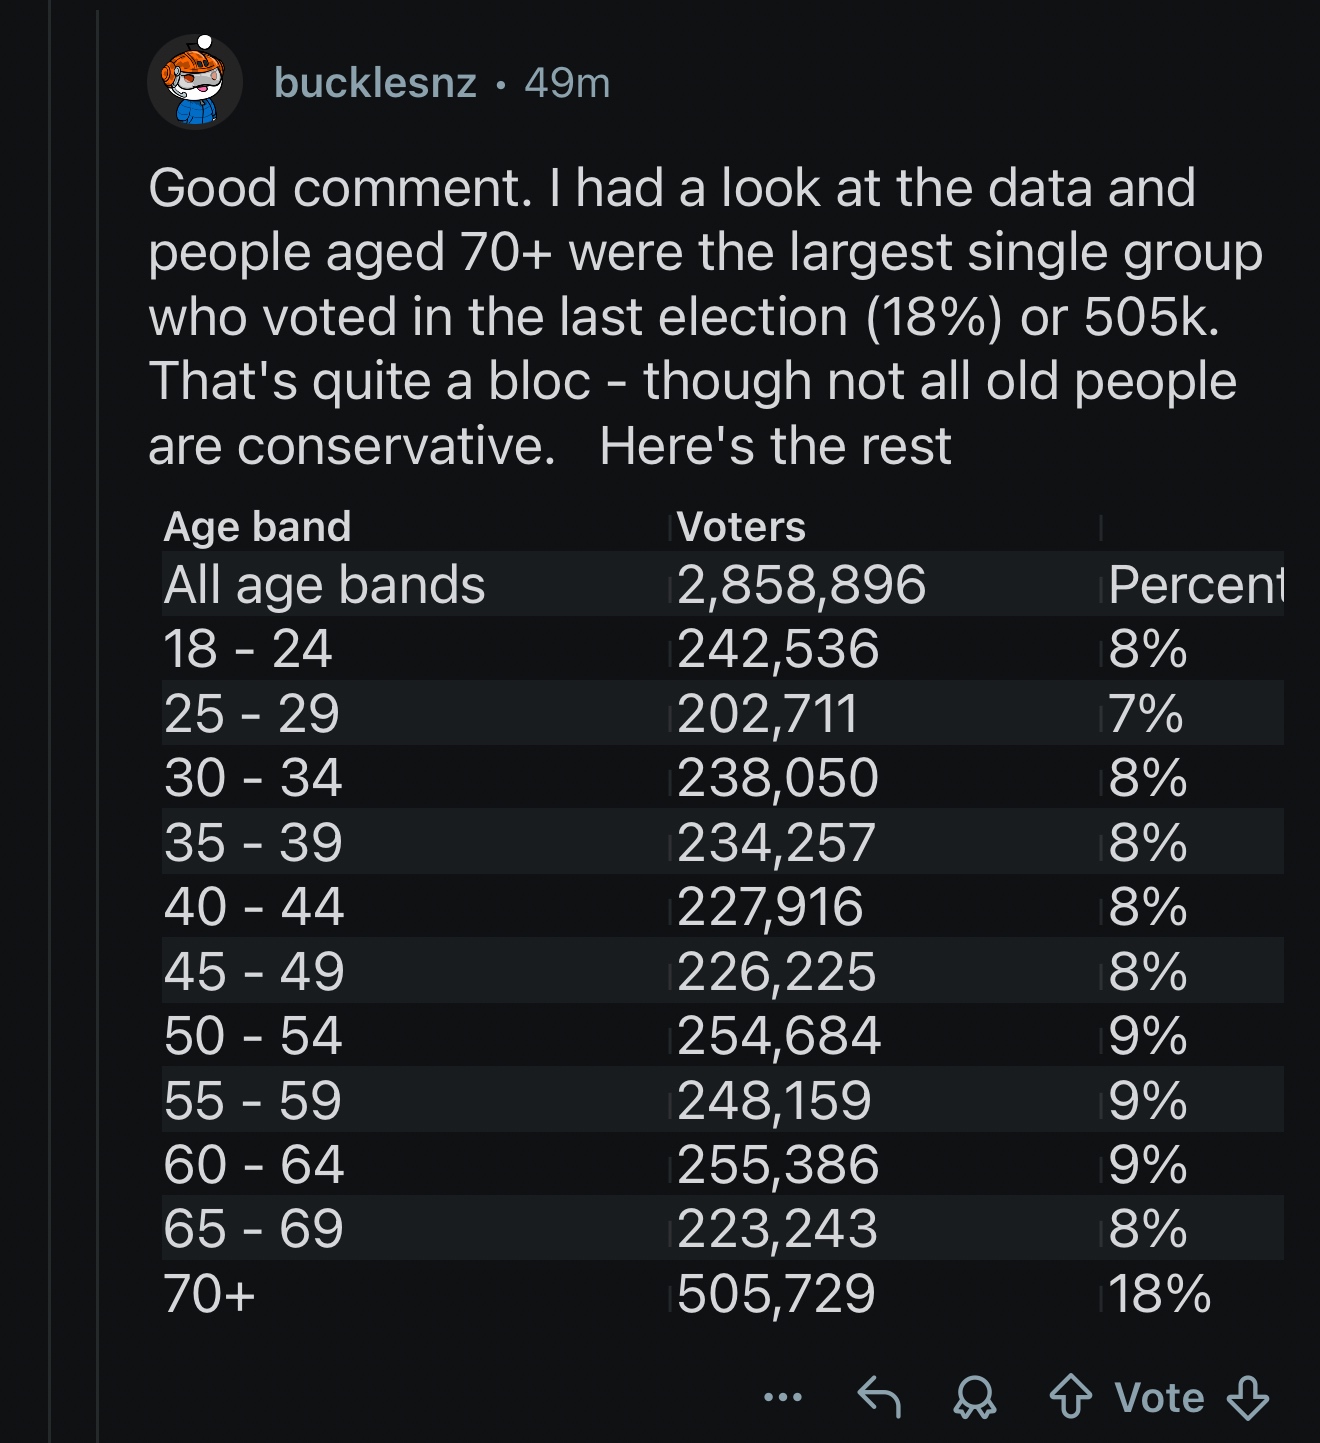Click the 505,729 voters cell
Image resolution: width=1320 pixels, height=1443 pixels.
(x=776, y=1293)
